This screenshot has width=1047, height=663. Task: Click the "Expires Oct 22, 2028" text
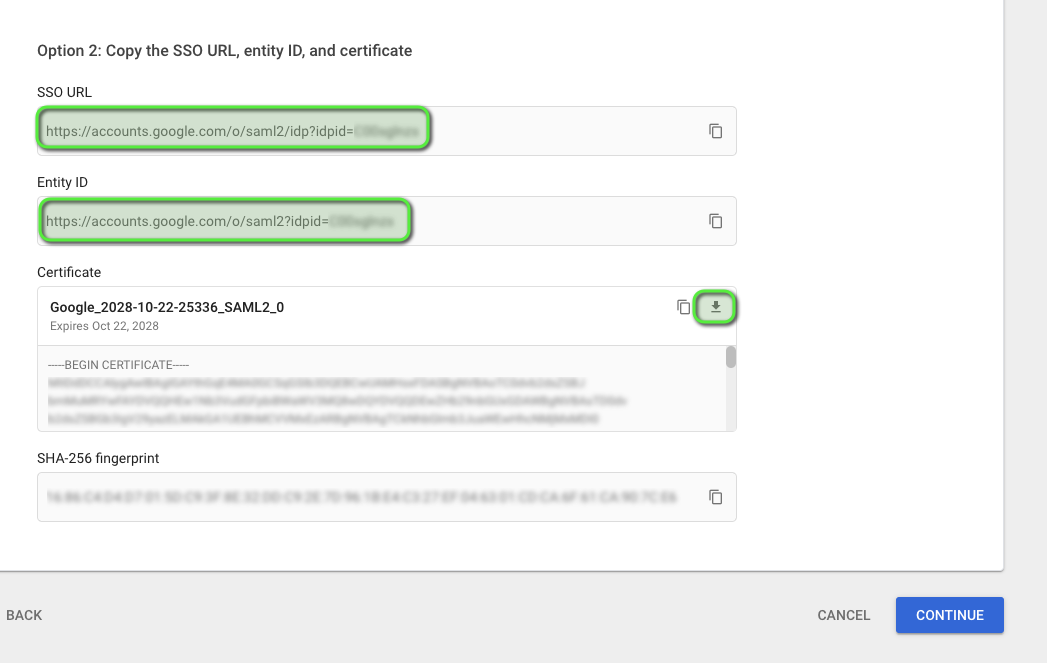click(104, 326)
